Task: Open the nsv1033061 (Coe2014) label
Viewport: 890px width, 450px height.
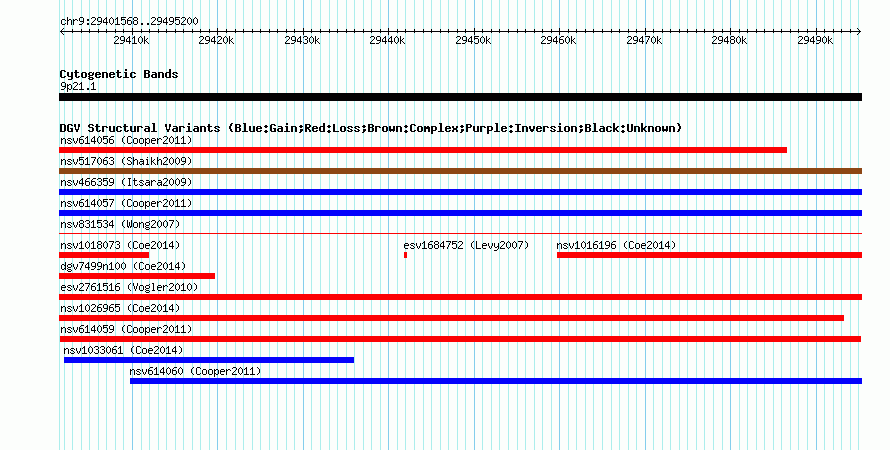Action: pyautogui.click(x=123, y=350)
